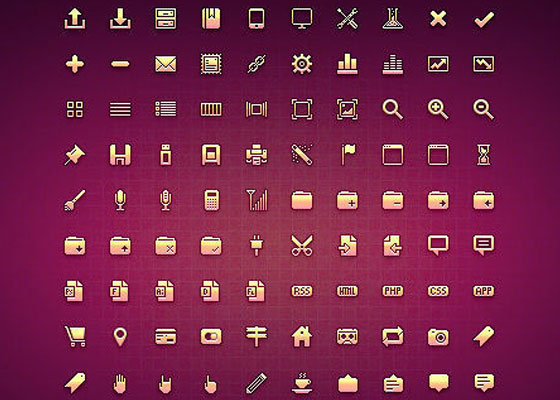Click the Ps file icon

75,291
